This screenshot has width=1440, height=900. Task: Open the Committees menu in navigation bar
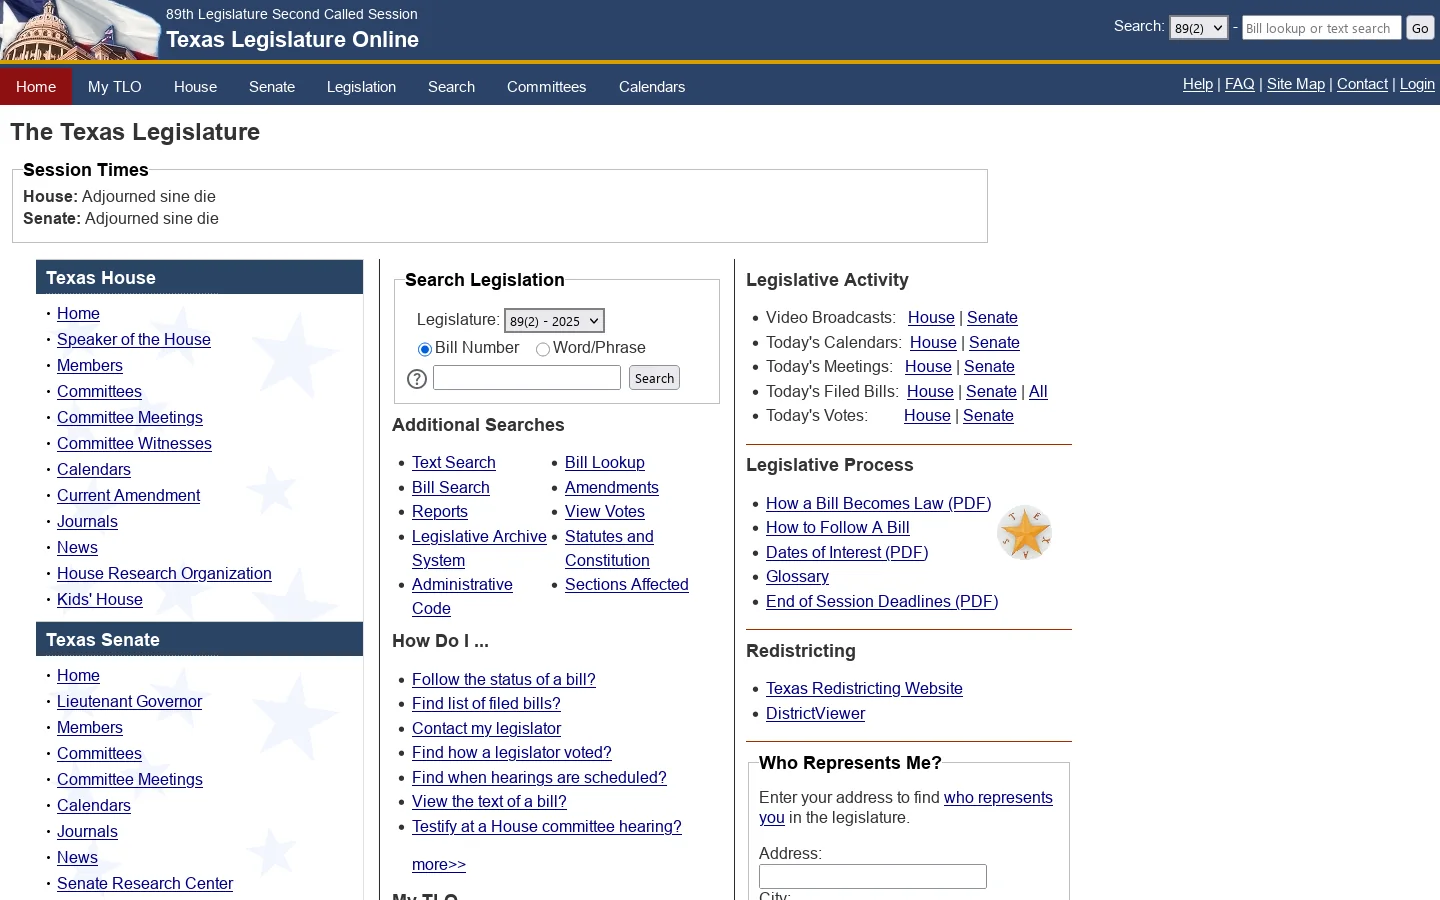(x=546, y=87)
